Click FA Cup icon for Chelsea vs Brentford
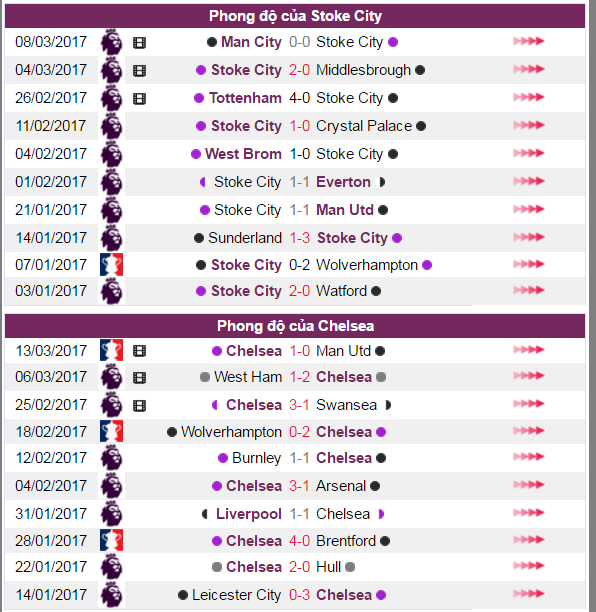 [111, 540]
